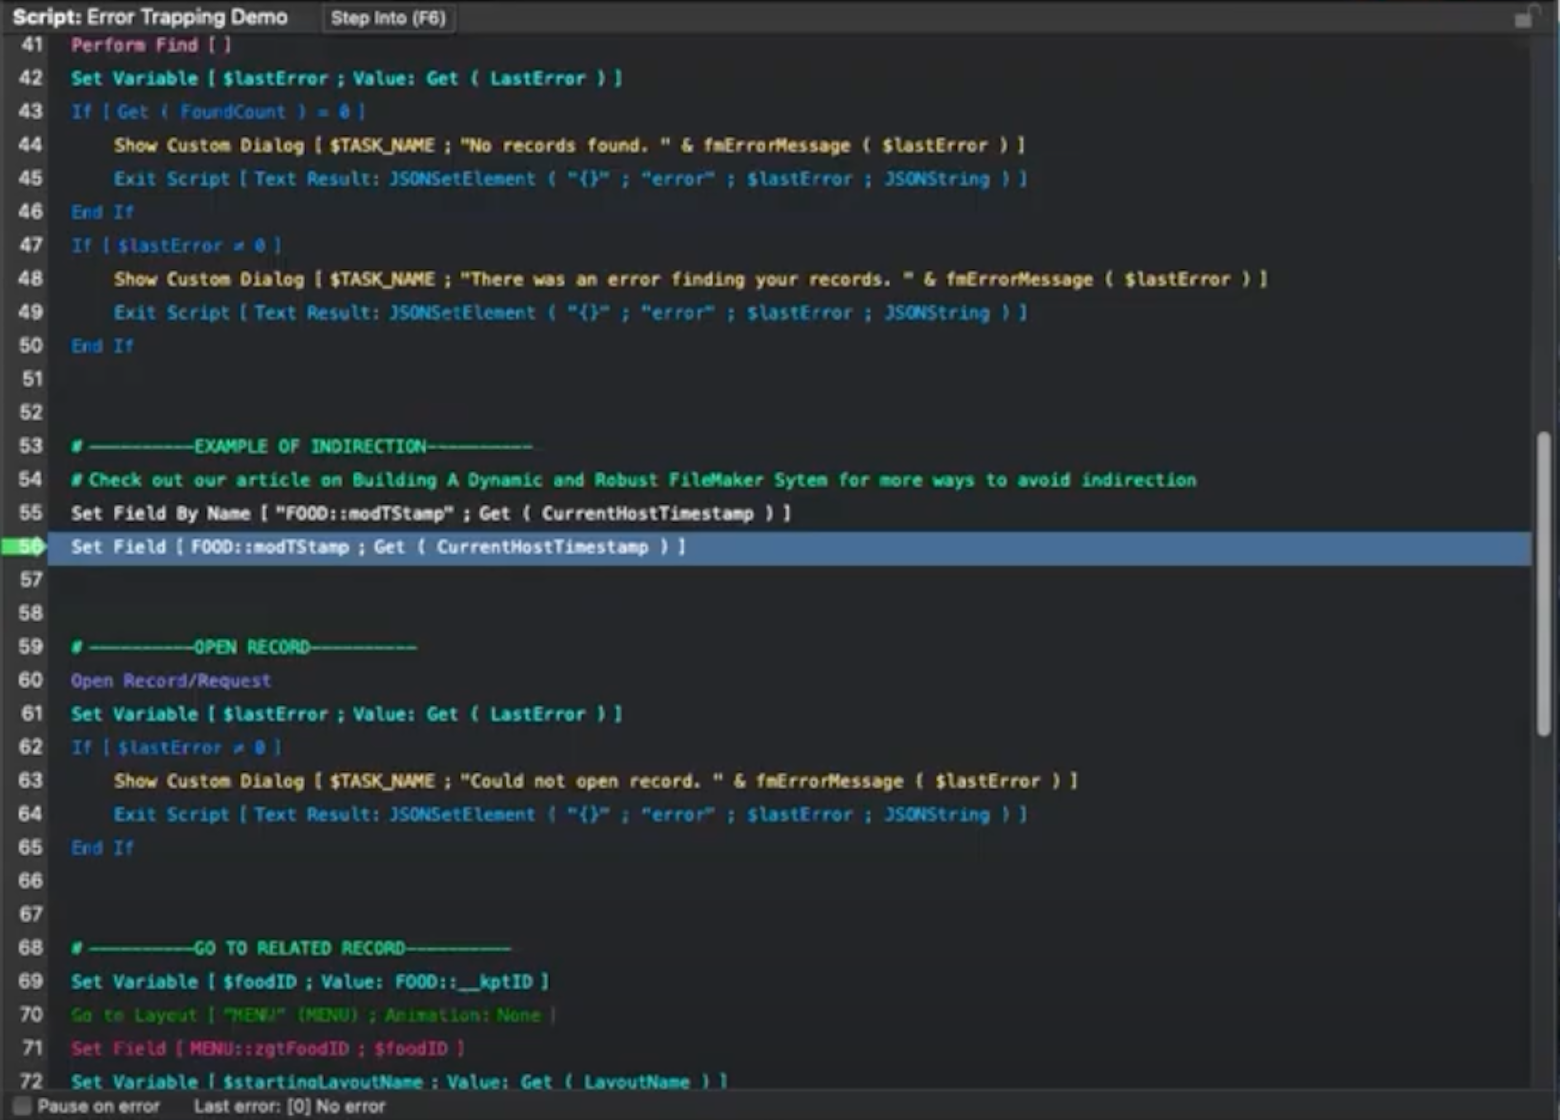This screenshot has width=1560, height=1120.
Task: Select the highlighted Set Field FOOD::modTStamp step
Action: point(789,547)
